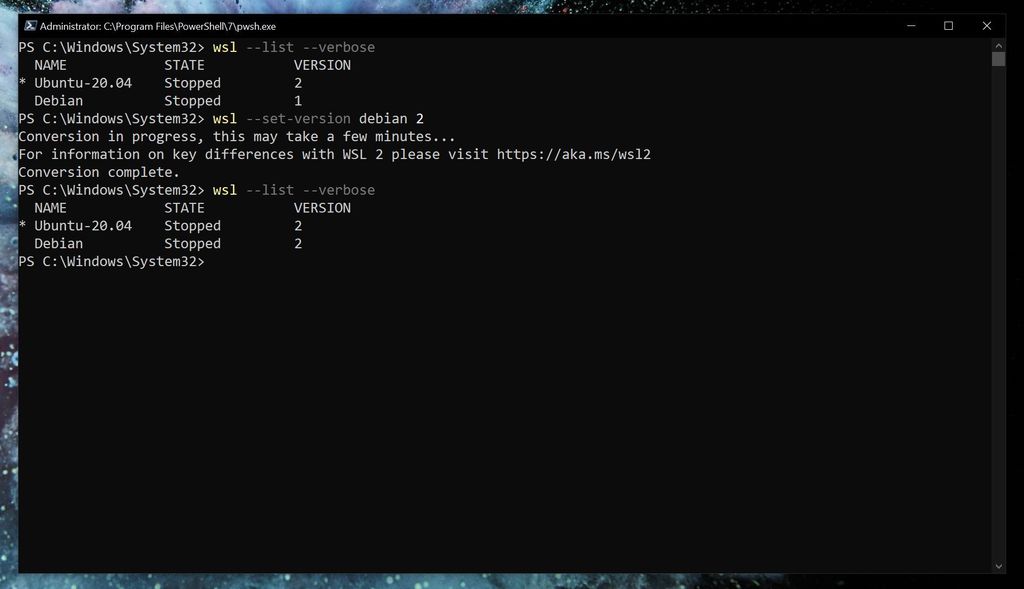The height and width of the screenshot is (589, 1024).
Task: Click the scrollbar down arrow
Action: point(997,564)
